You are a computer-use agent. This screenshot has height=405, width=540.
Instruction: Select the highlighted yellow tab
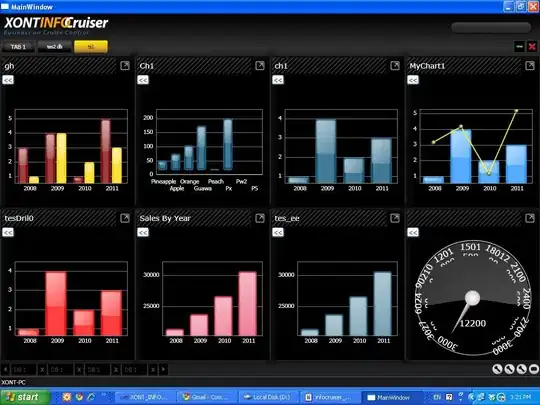[91, 46]
